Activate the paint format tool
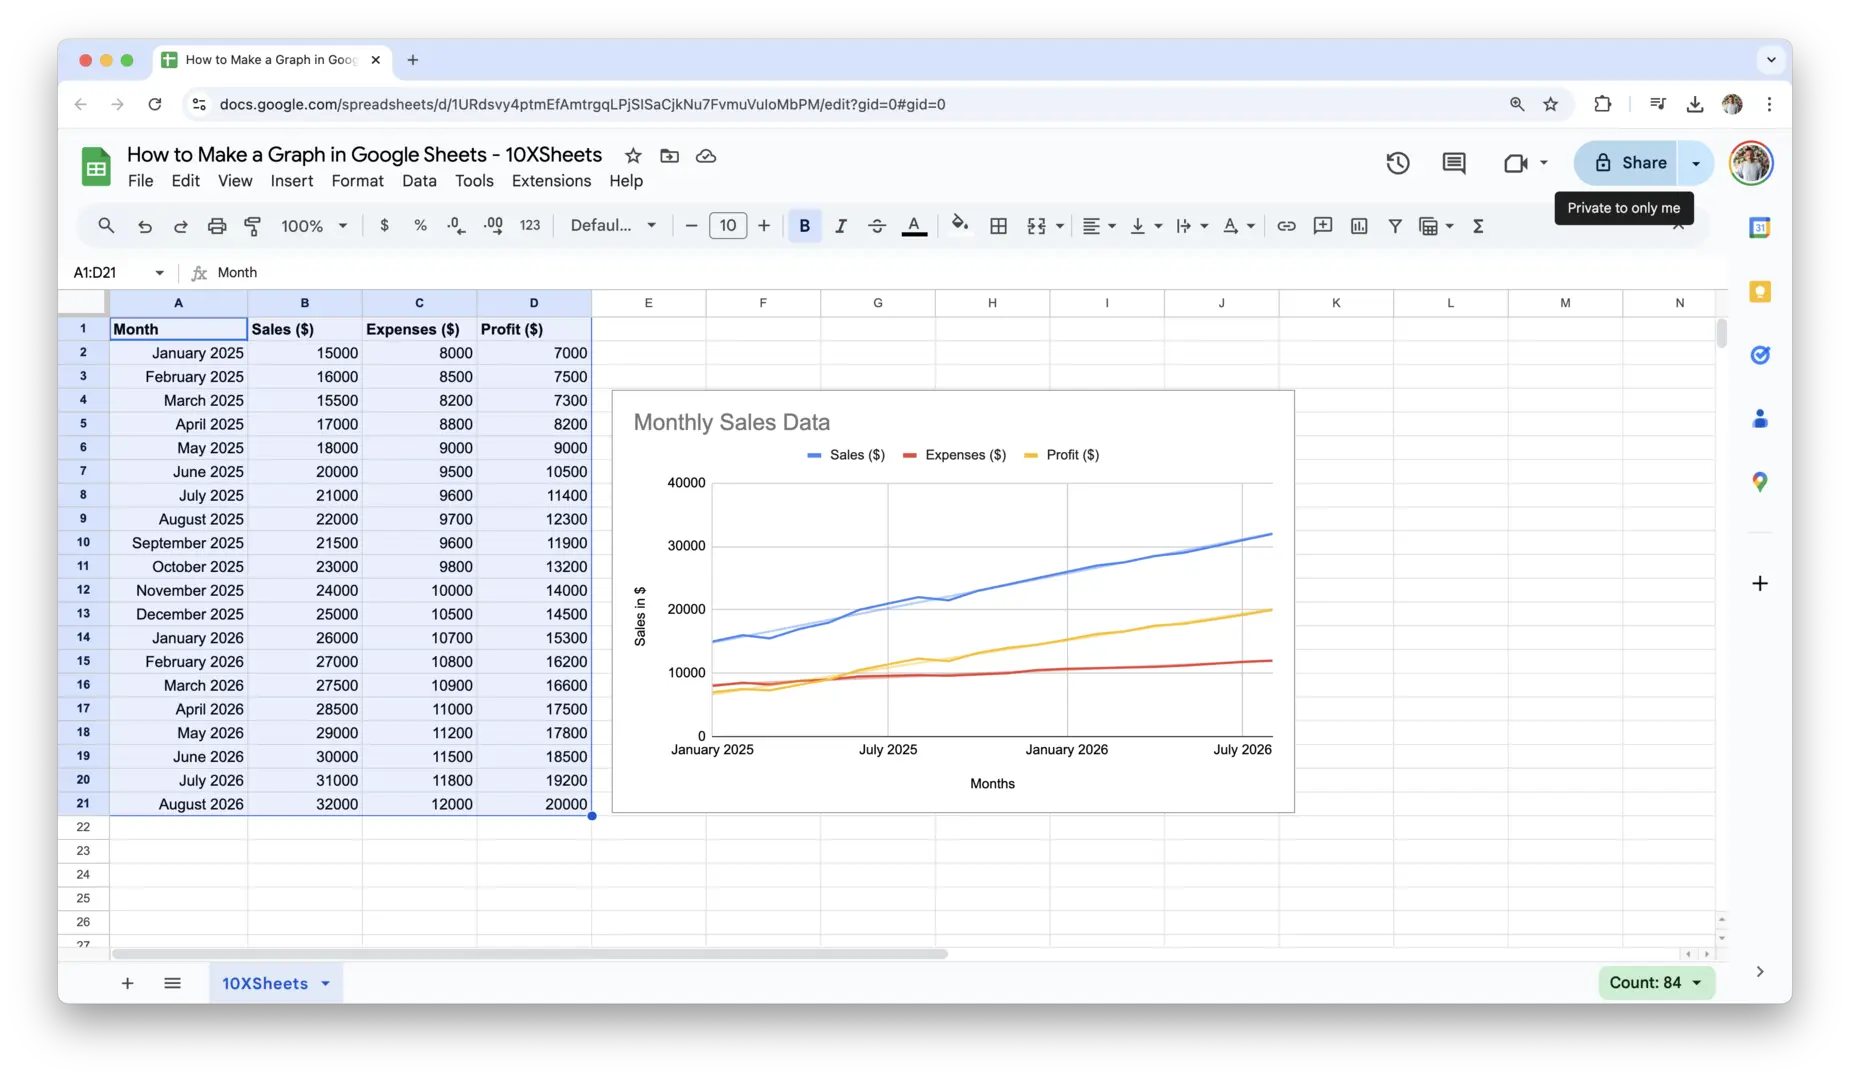Screen dimensions: 1850x1080 point(253,226)
